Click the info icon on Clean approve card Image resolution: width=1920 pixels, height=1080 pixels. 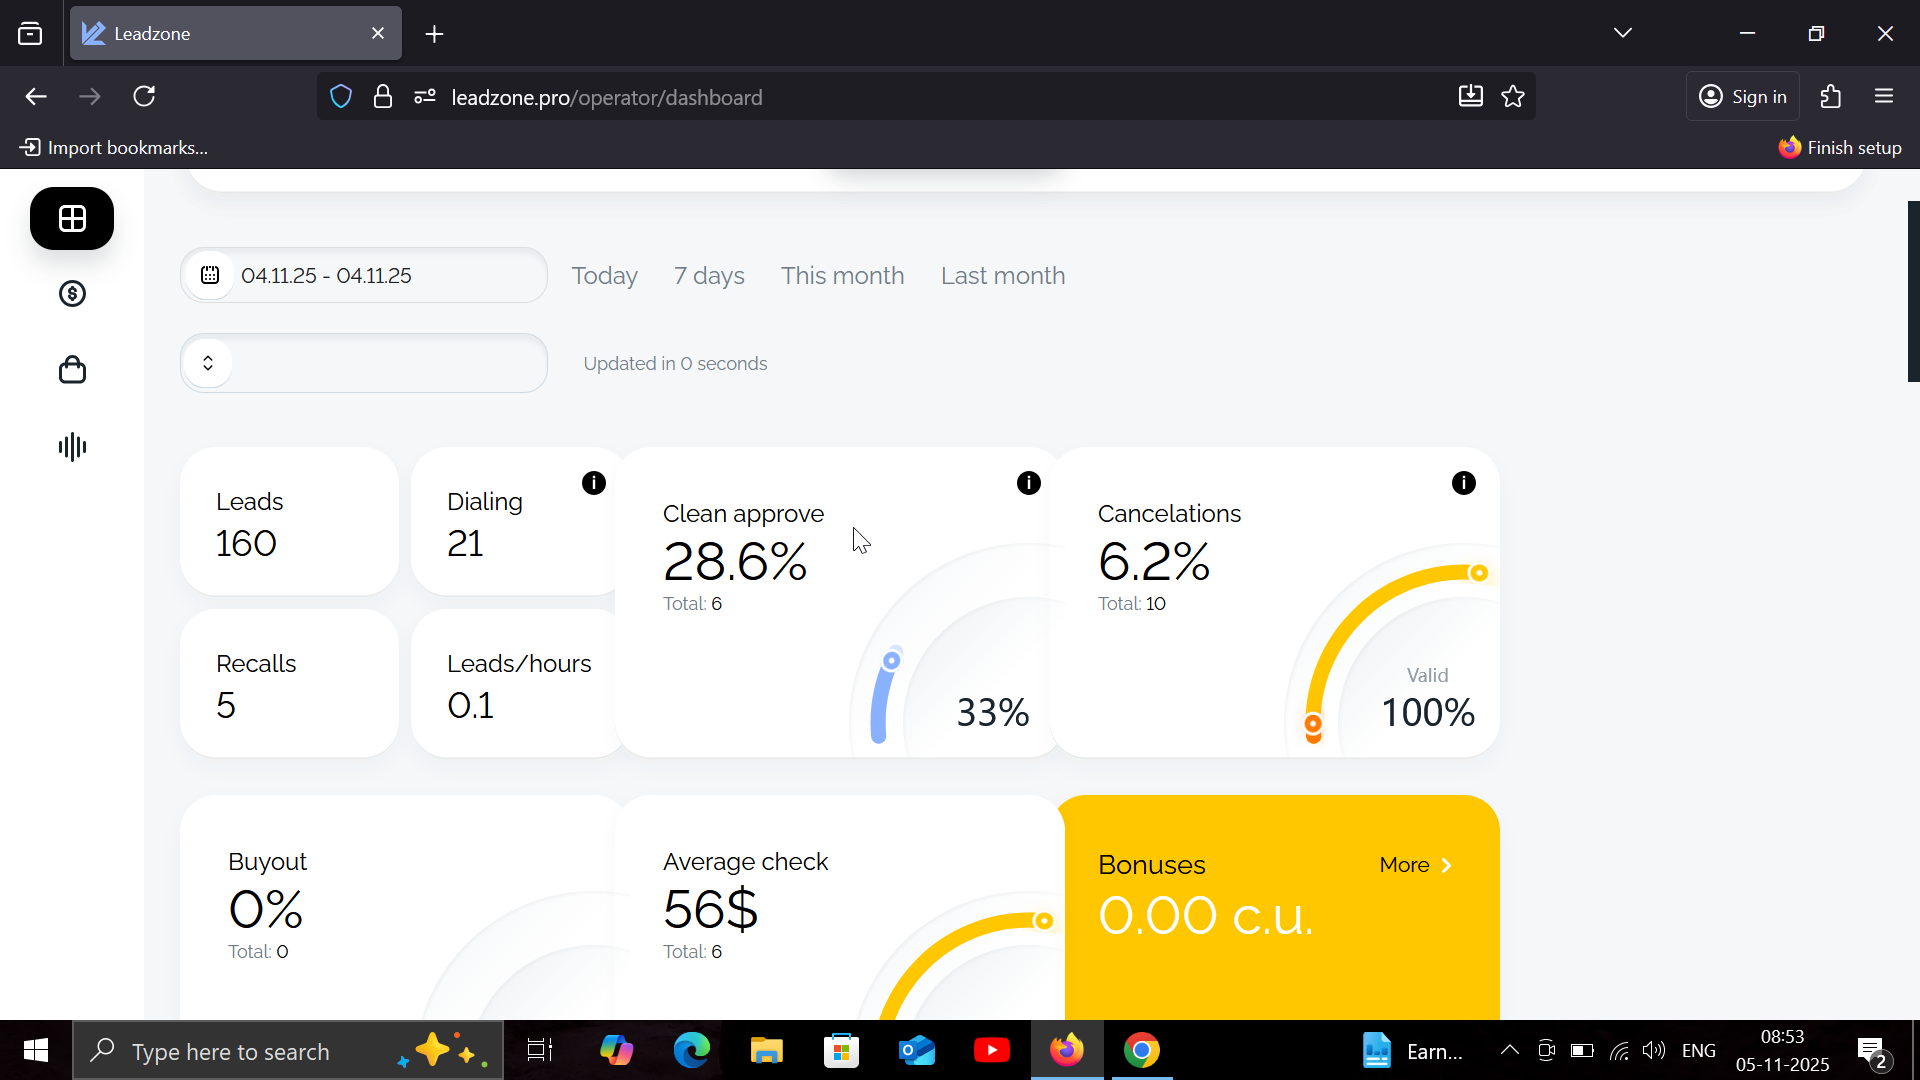tap(1028, 483)
